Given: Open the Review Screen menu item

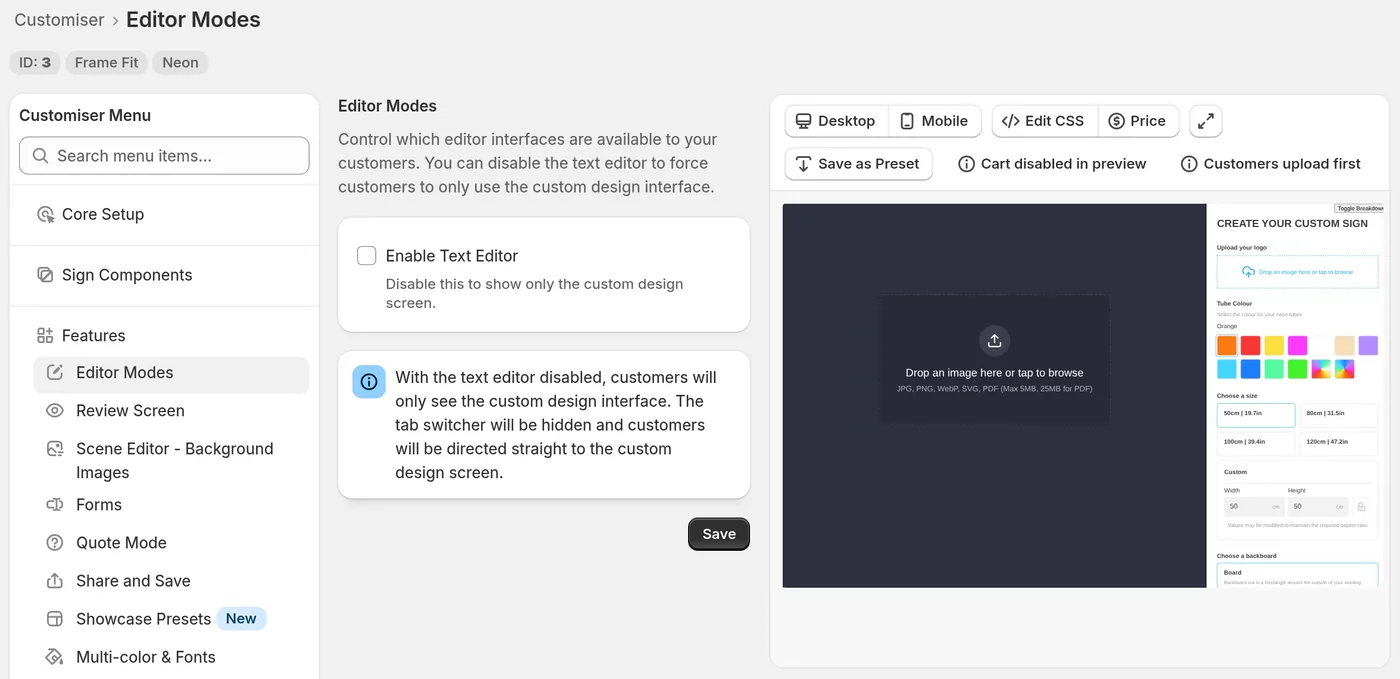Looking at the screenshot, I should point(171,411).
